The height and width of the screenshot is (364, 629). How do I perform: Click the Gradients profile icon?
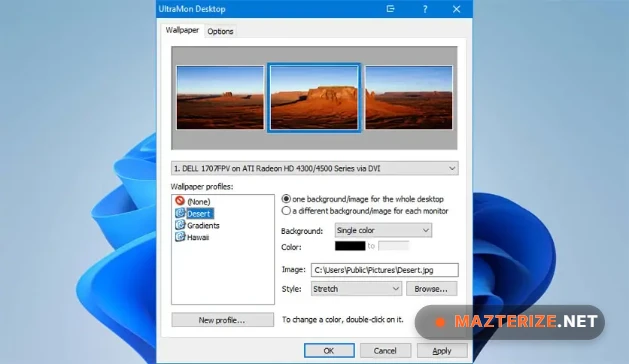180,225
